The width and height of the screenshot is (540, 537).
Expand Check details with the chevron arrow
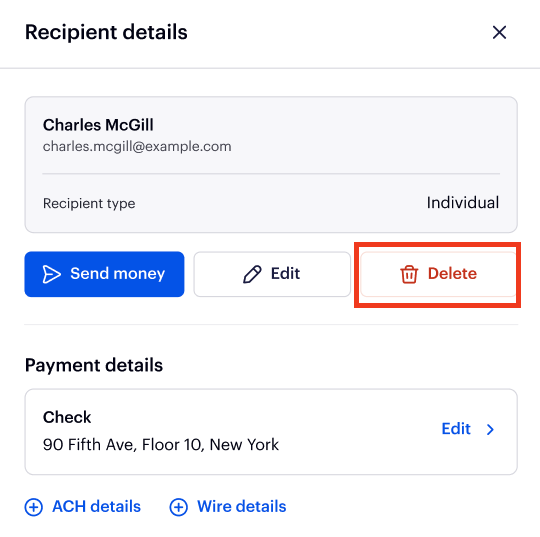tap(490, 429)
